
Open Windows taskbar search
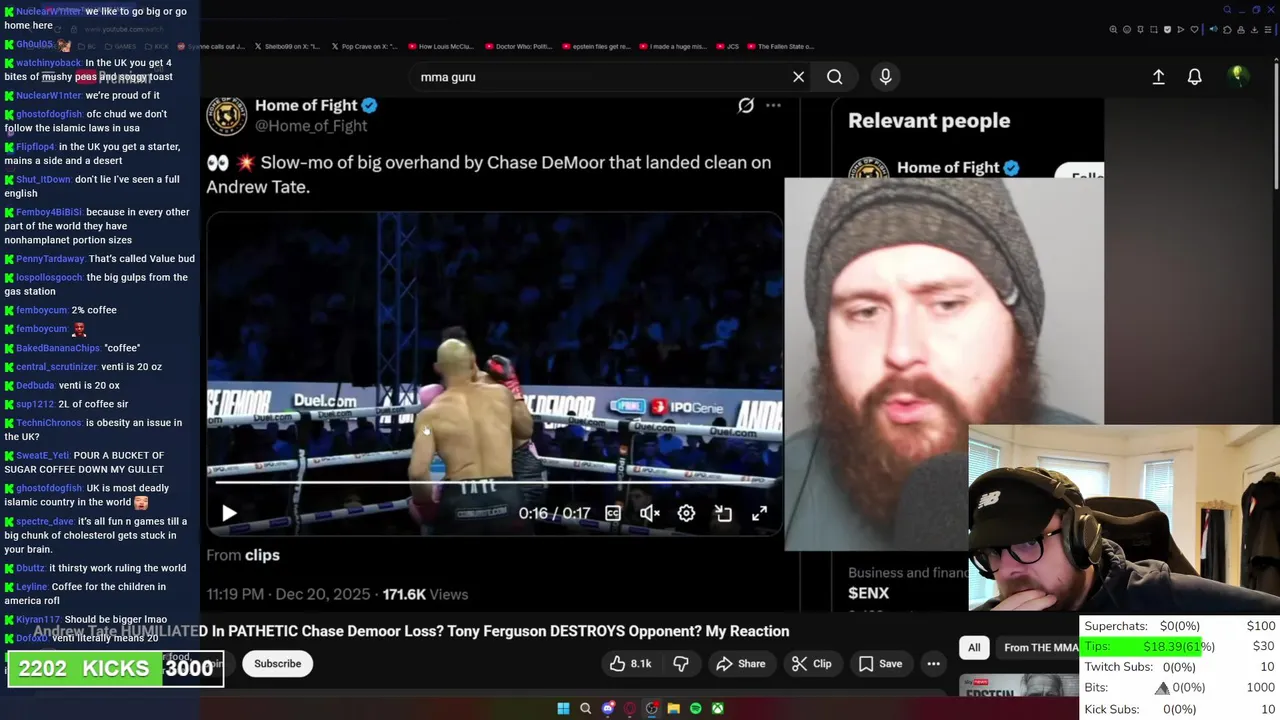[585, 708]
